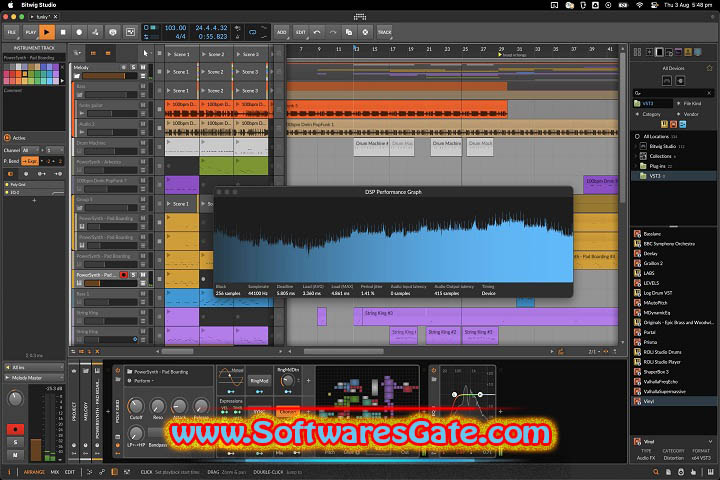Screen dimensions: 720x480
Task: Open the ADD menu
Action: click(281, 32)
